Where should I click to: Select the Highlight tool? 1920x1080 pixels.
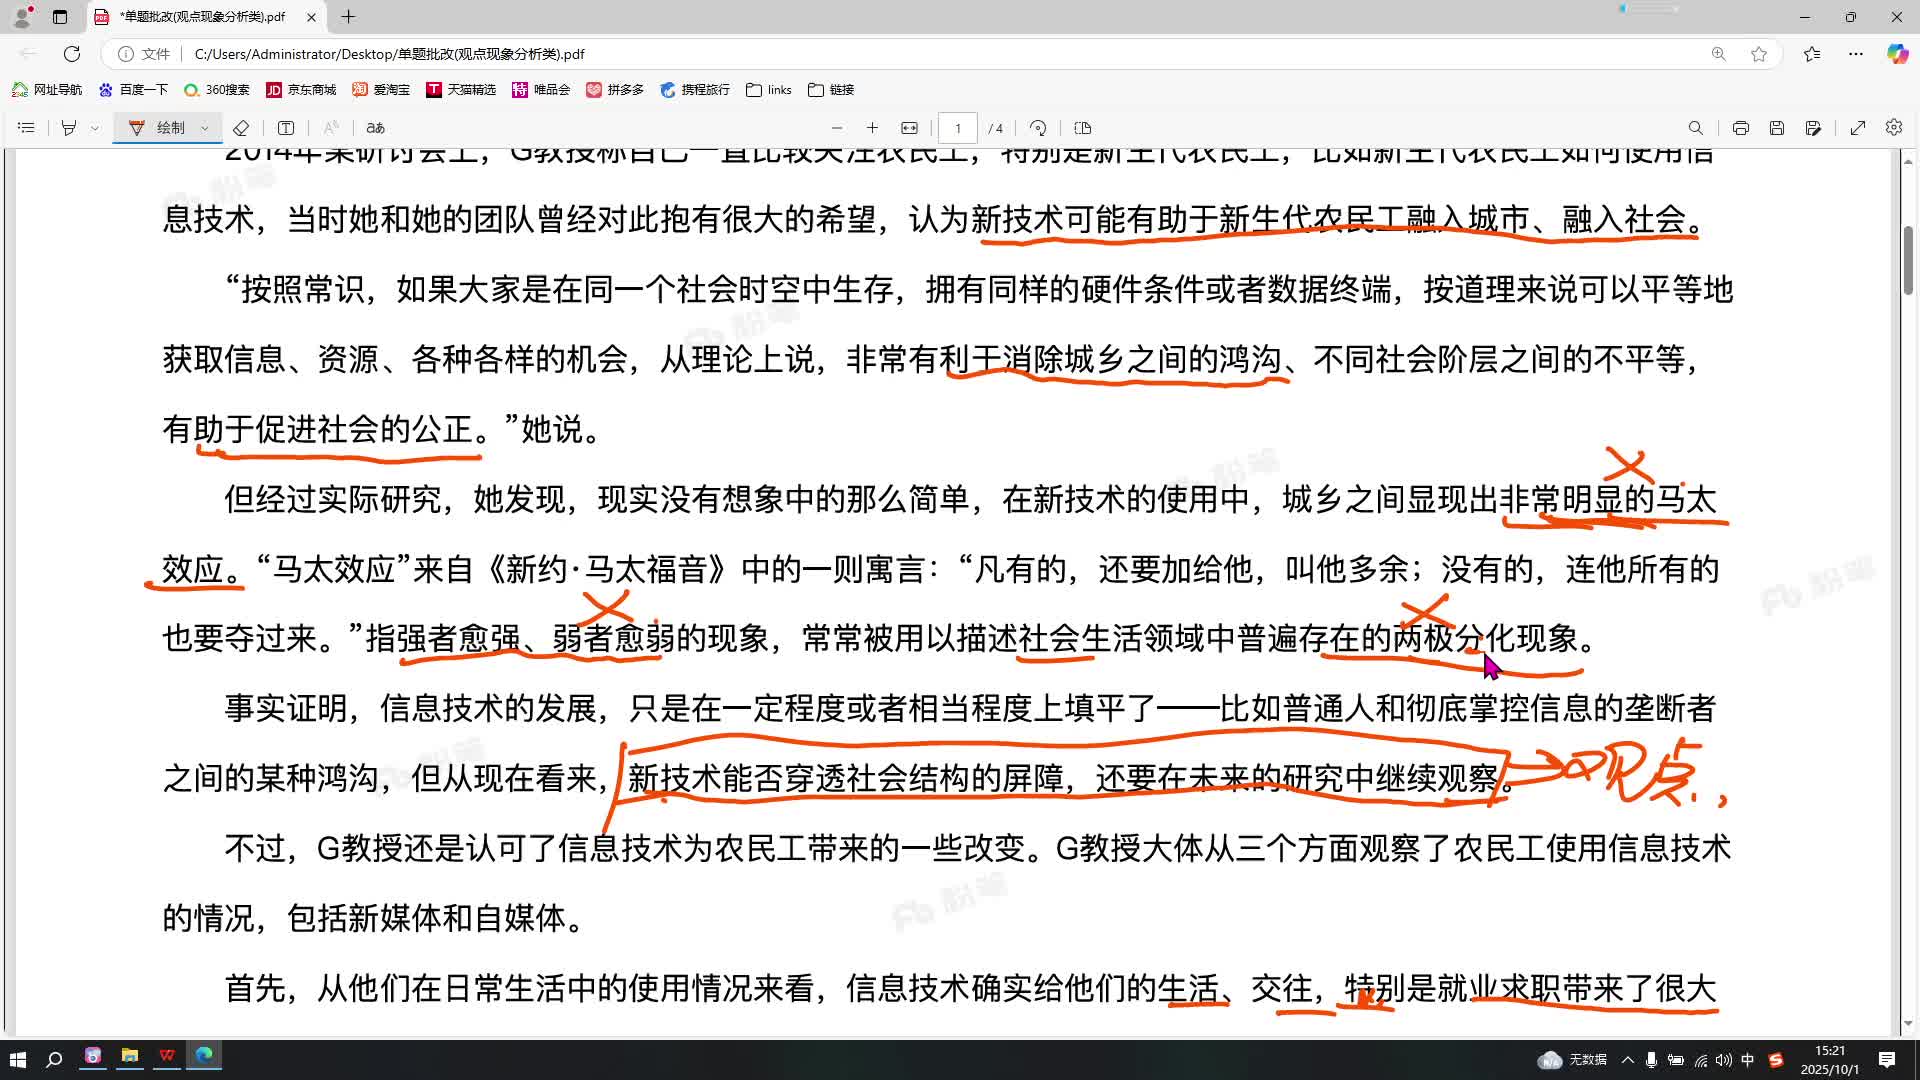68,128
